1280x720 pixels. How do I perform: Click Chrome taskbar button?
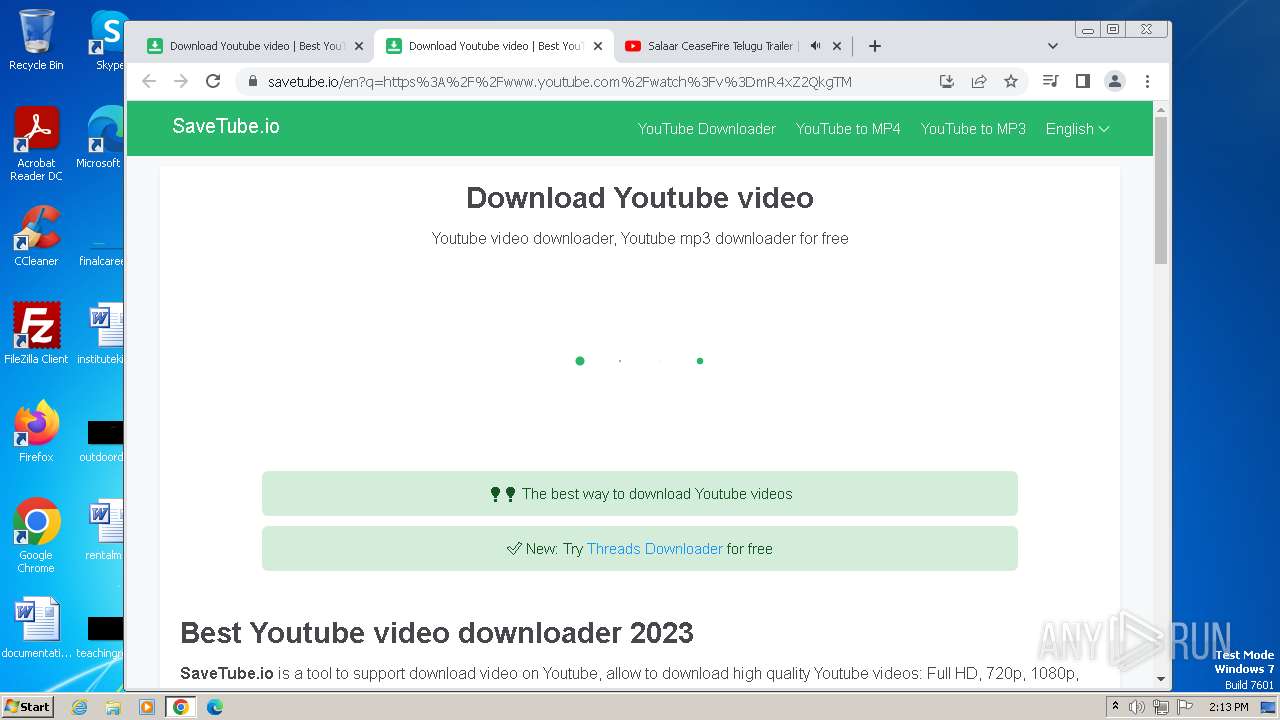point(181,707)
